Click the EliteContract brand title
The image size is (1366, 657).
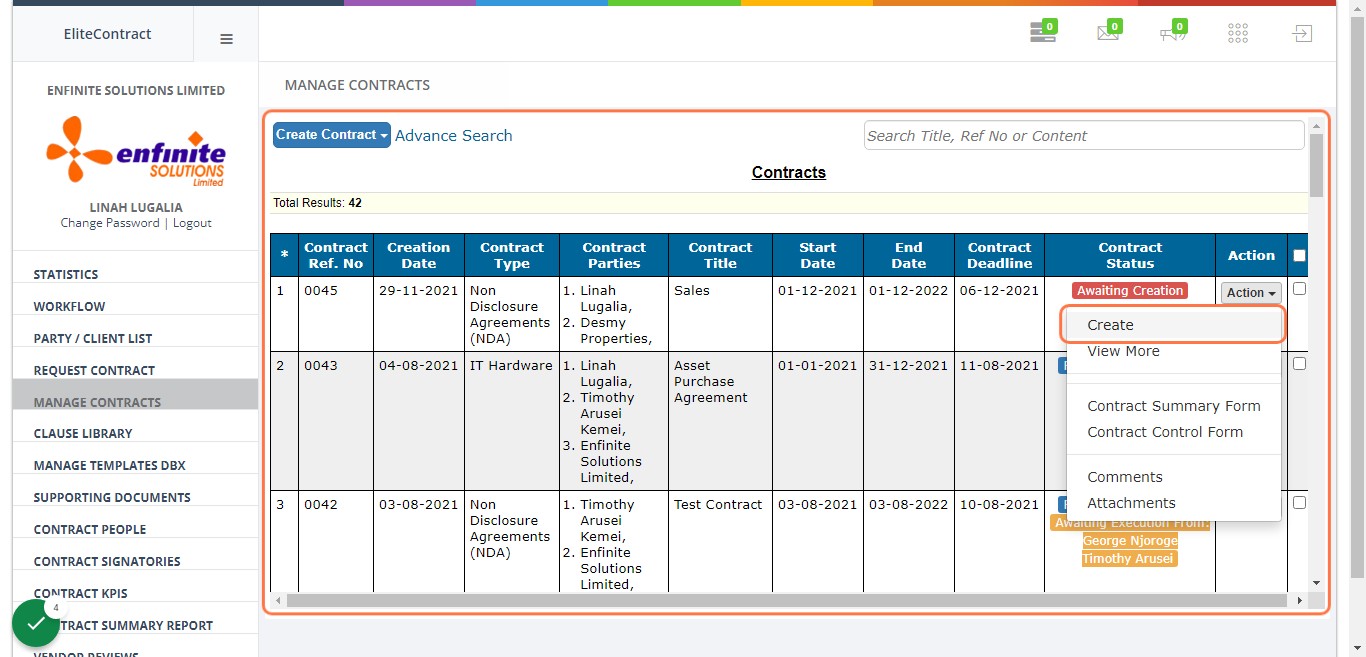[x=107, y=33]
